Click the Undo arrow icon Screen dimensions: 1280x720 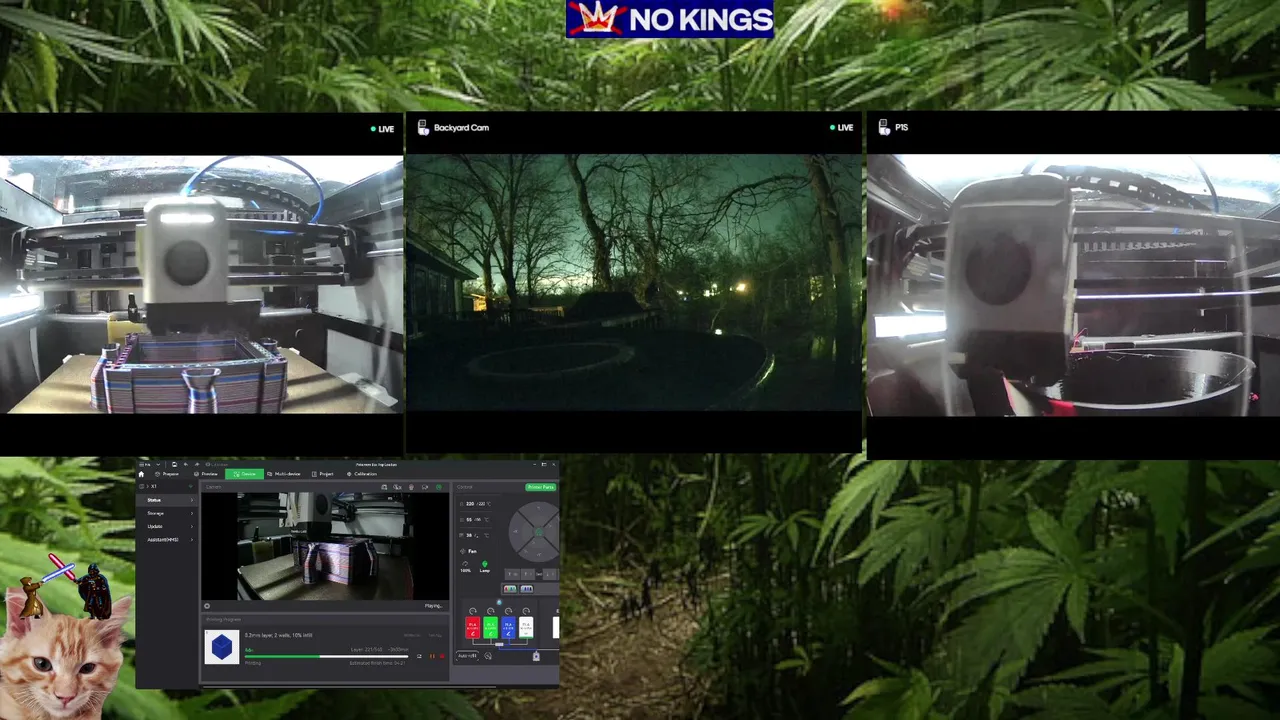click(186, 464)
